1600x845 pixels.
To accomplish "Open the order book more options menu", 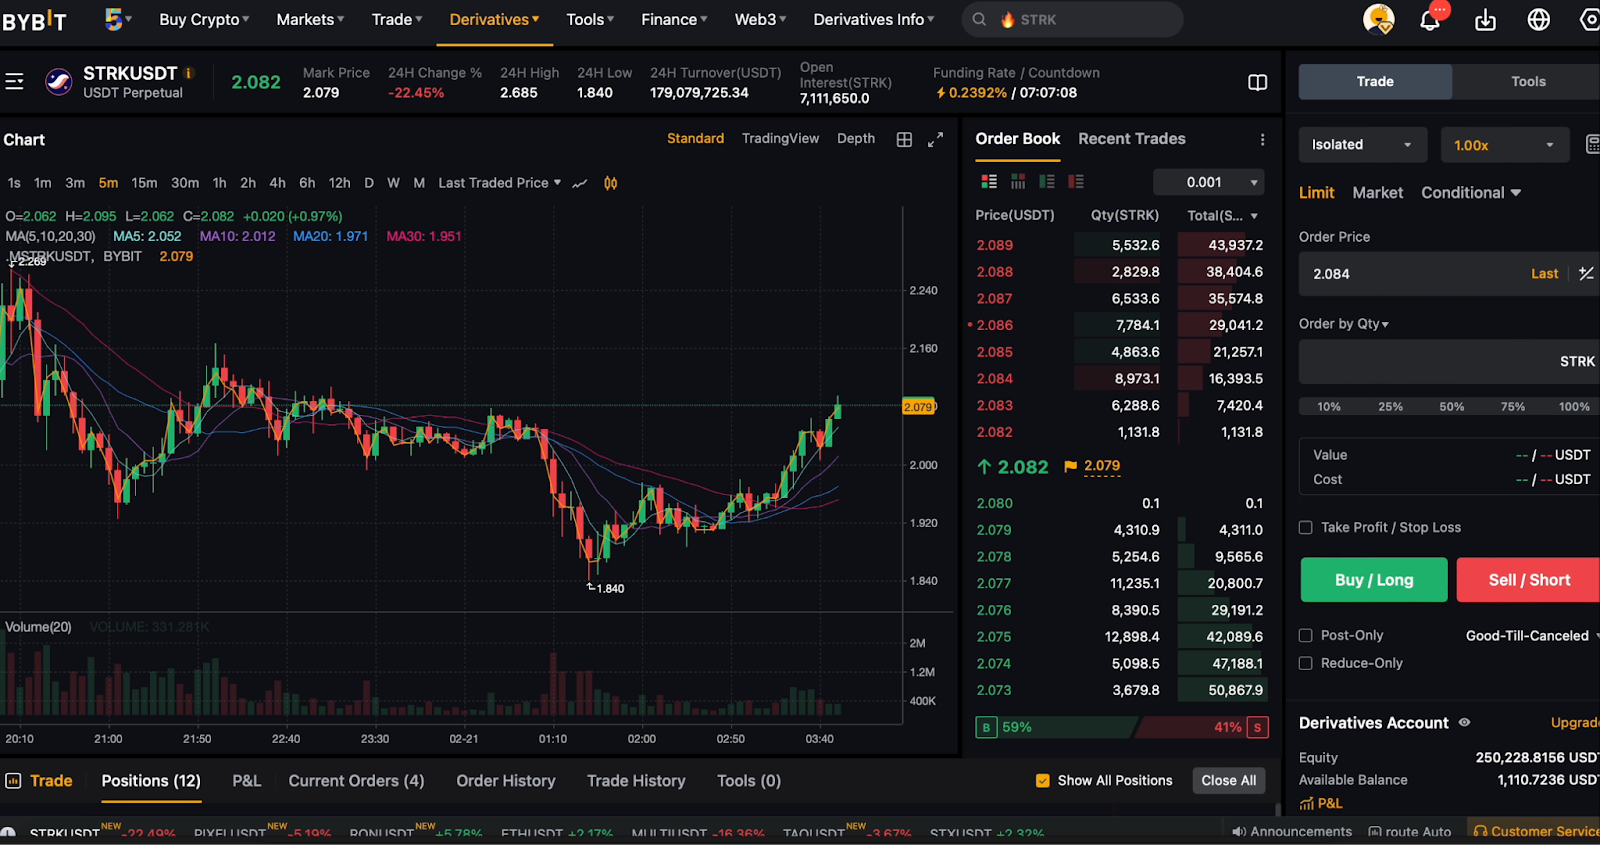I will pyautogui.click(x=1262, y=140).
